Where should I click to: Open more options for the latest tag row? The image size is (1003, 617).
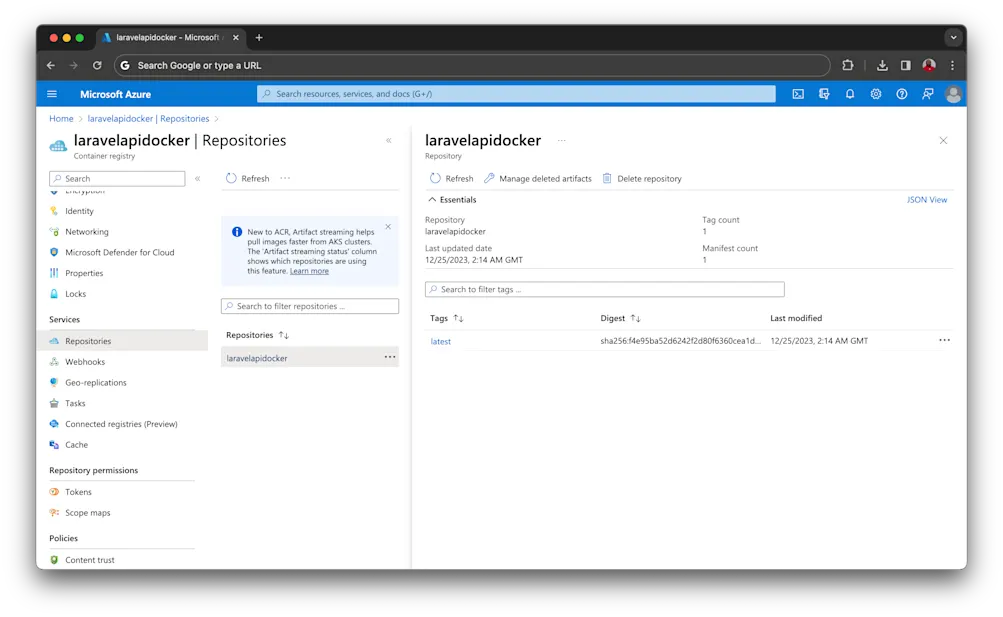944,340
